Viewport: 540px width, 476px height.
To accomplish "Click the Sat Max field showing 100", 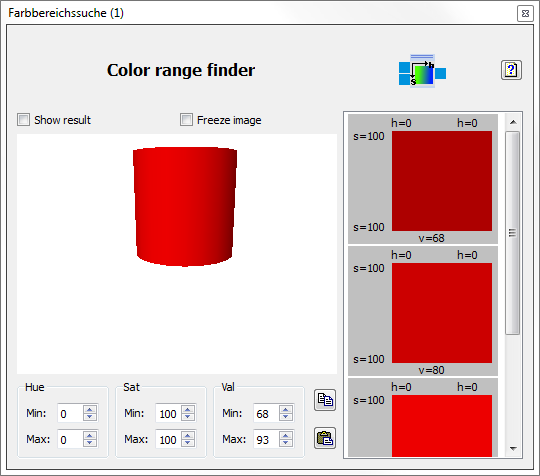I will (x=168, y=439).
